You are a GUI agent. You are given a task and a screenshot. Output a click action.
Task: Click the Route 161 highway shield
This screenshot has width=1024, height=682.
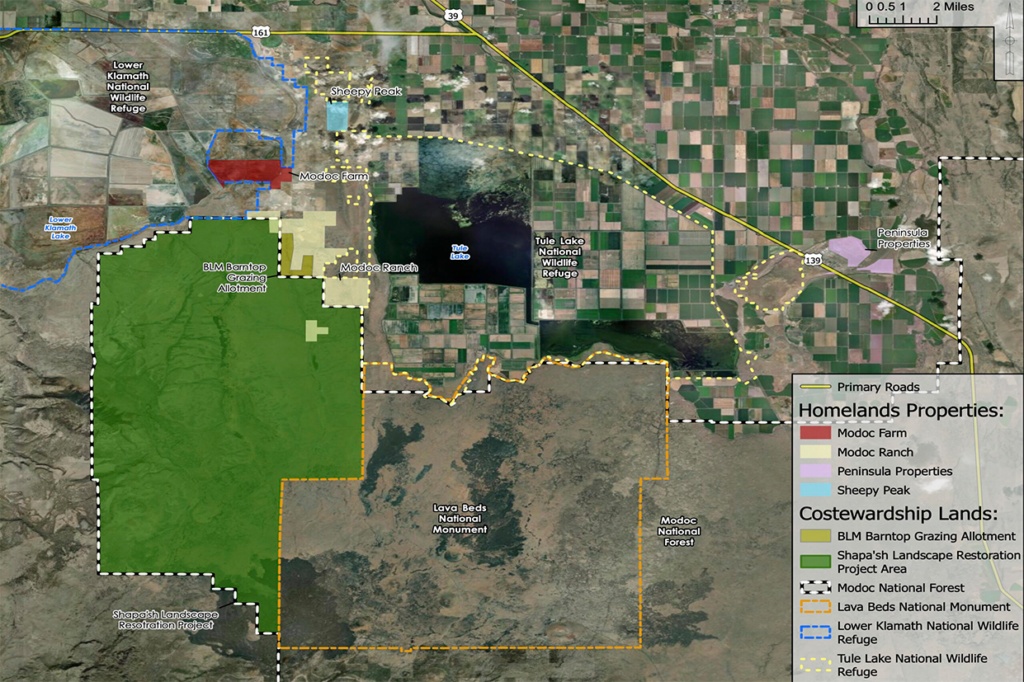261,32
